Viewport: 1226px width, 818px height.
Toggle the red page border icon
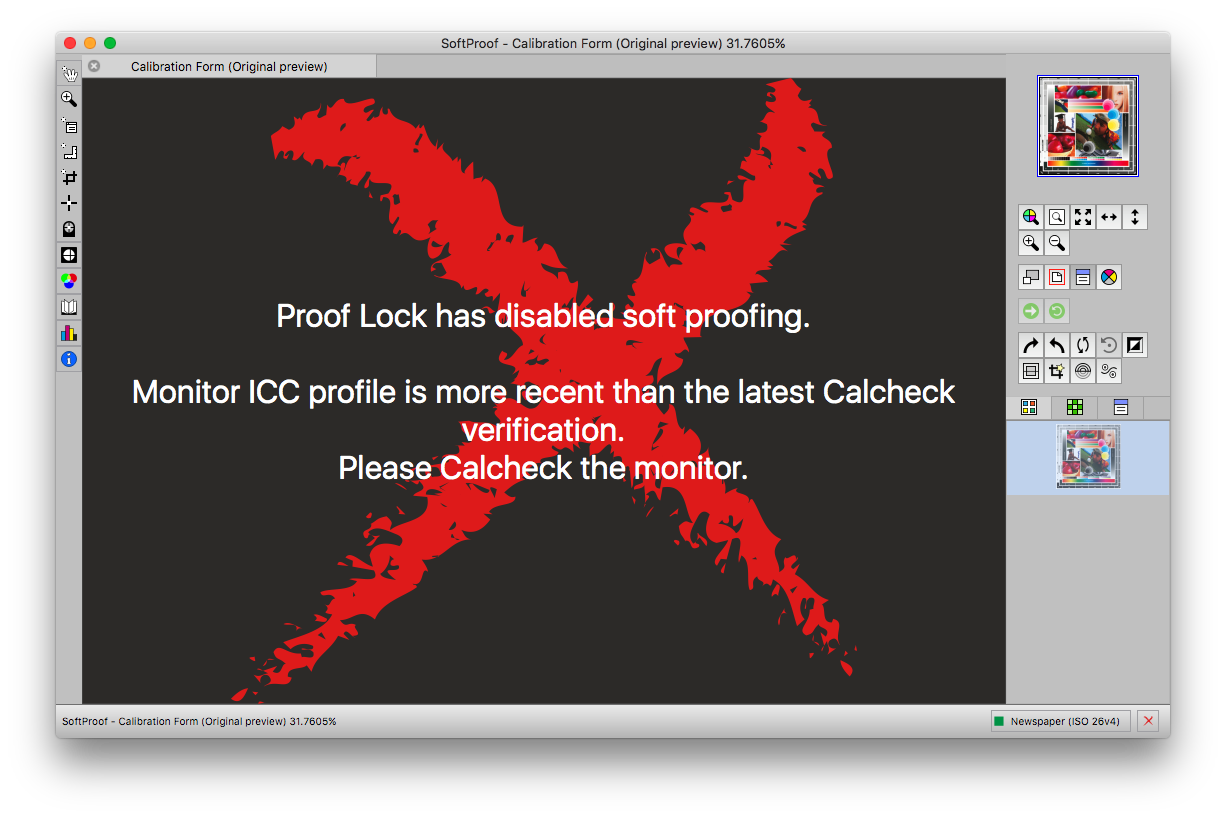pos(1057,278)
